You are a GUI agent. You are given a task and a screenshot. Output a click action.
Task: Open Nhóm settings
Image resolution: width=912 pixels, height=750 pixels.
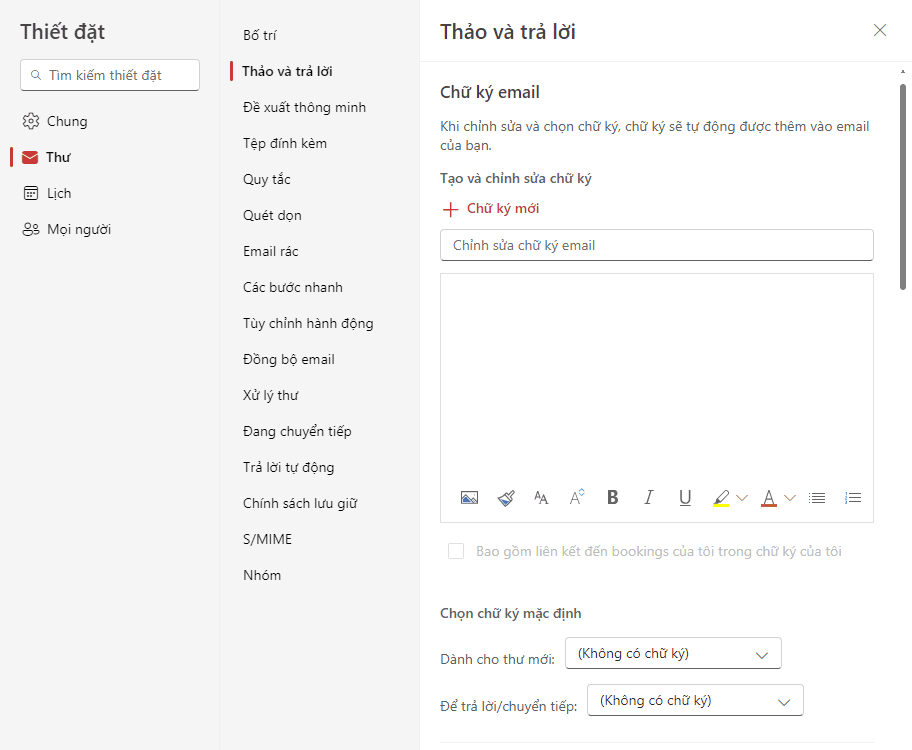[262, 575]
